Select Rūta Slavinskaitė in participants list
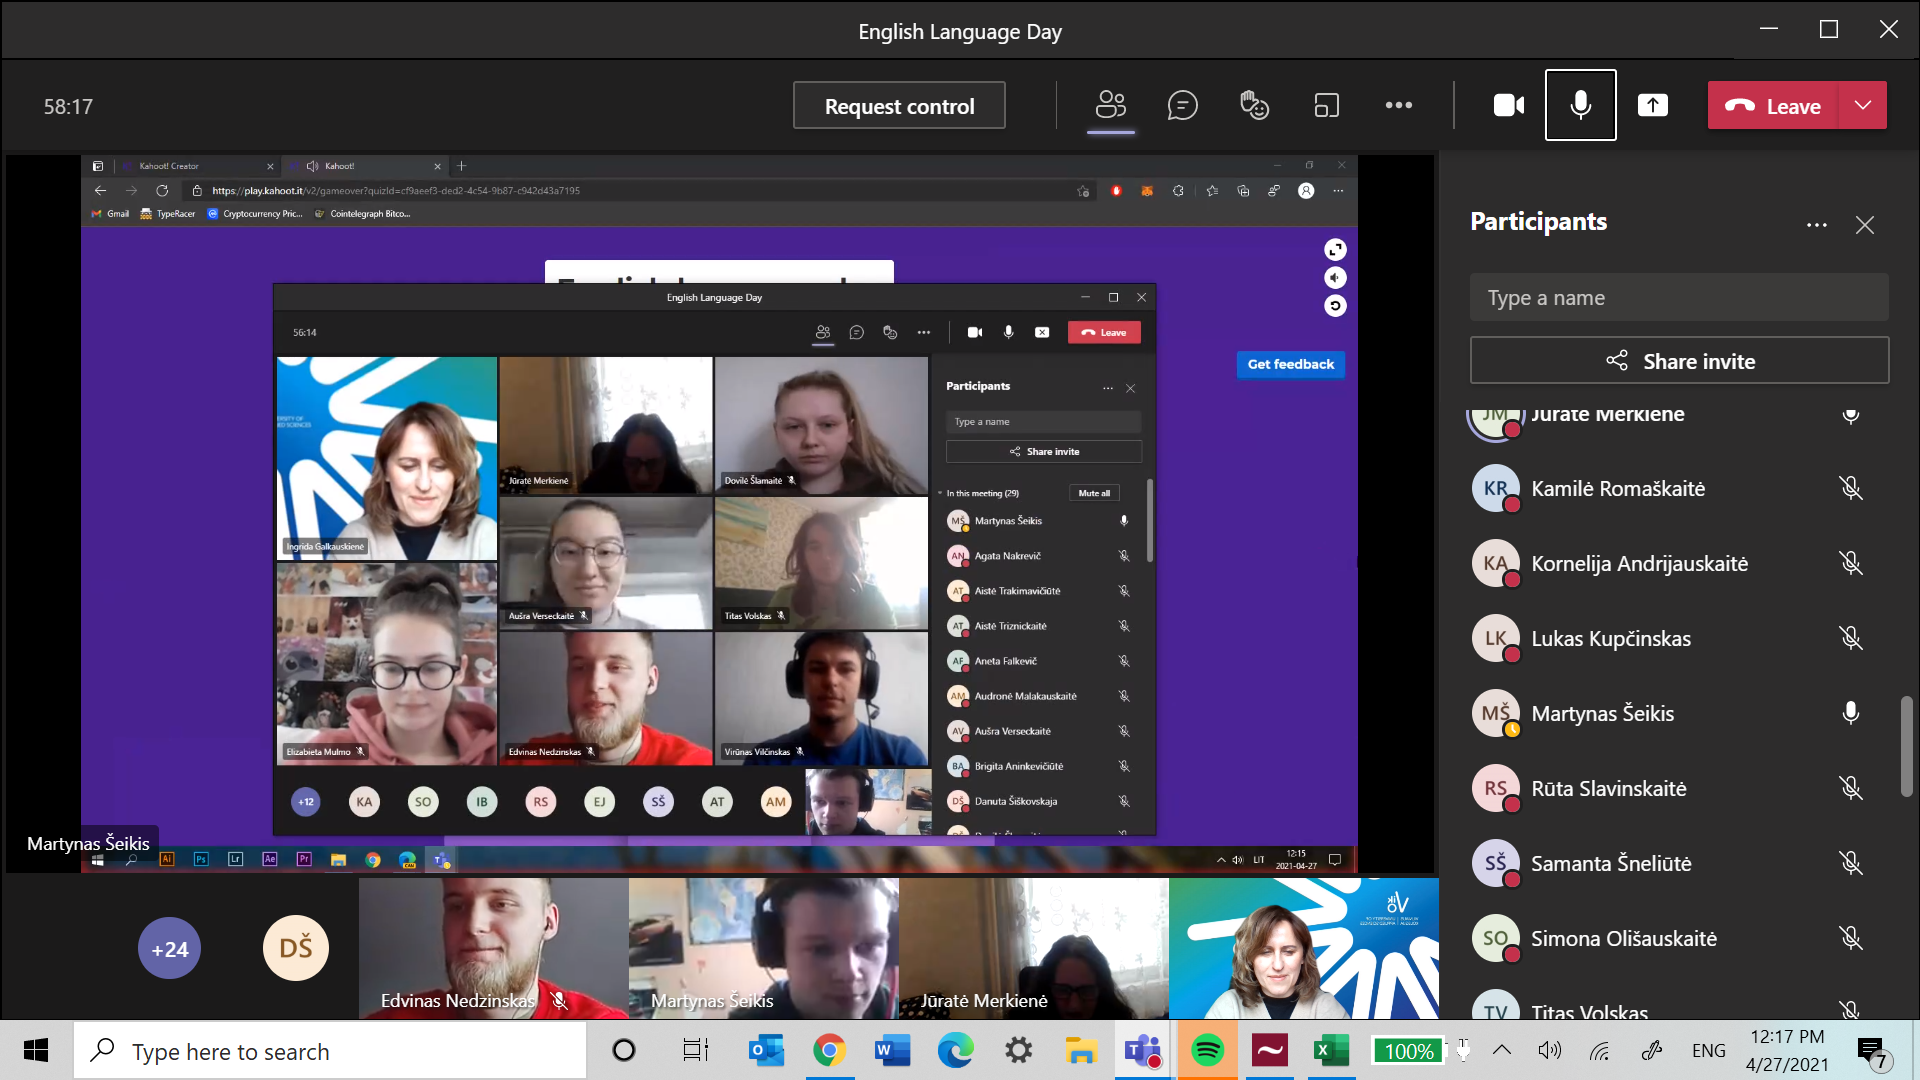This screenshot has height=1080, width=1920. (x=1608, y=788)
